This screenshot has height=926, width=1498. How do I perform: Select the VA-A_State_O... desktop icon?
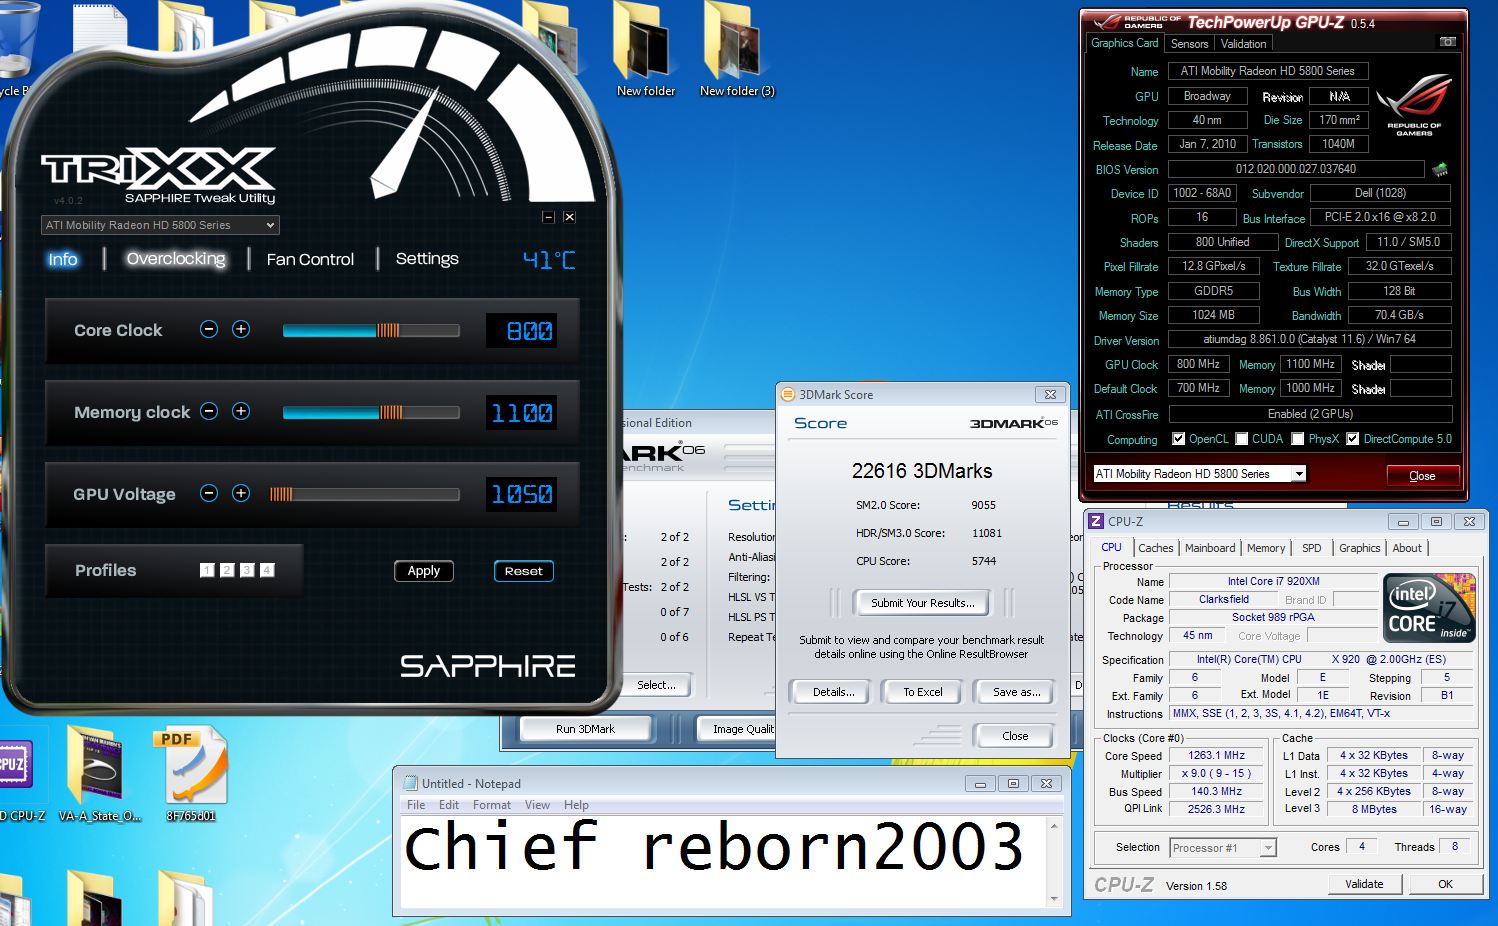click(99, 774)
